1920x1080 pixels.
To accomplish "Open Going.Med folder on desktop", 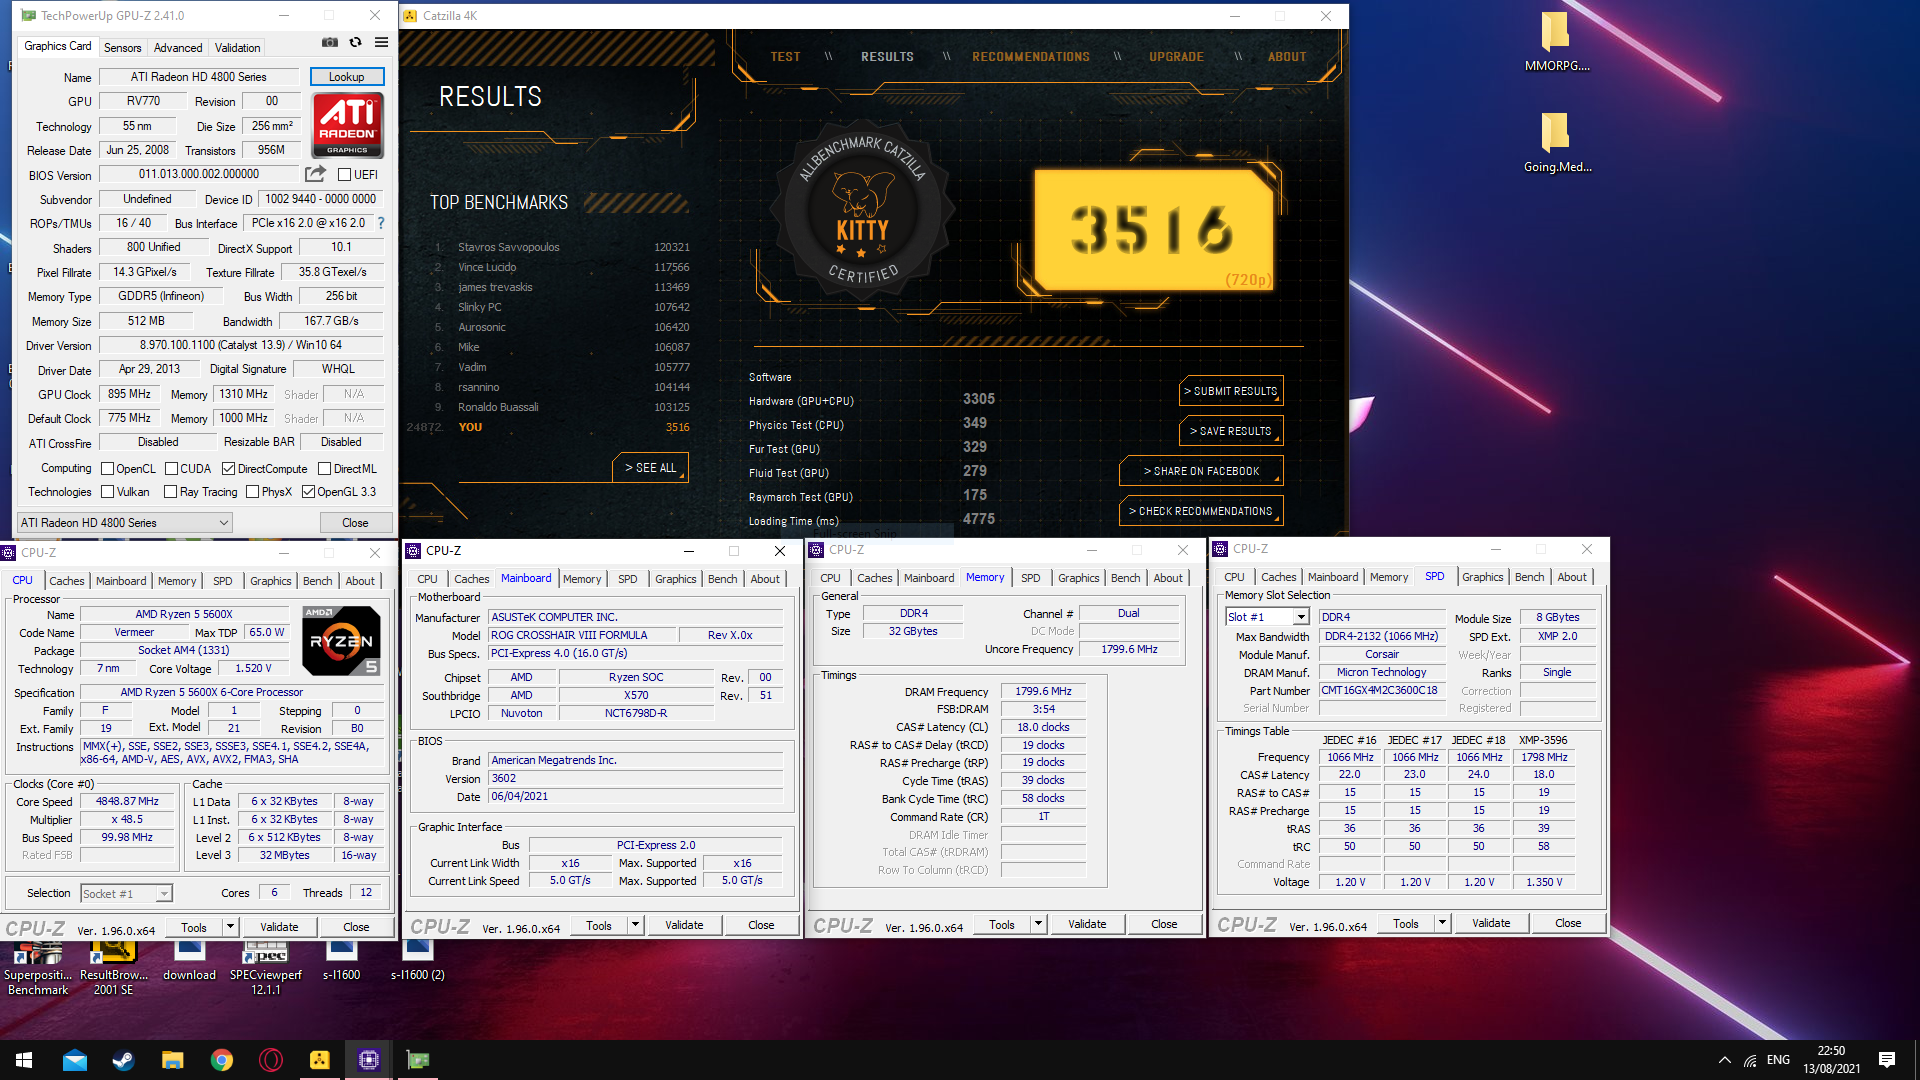I will [1557, 143].
